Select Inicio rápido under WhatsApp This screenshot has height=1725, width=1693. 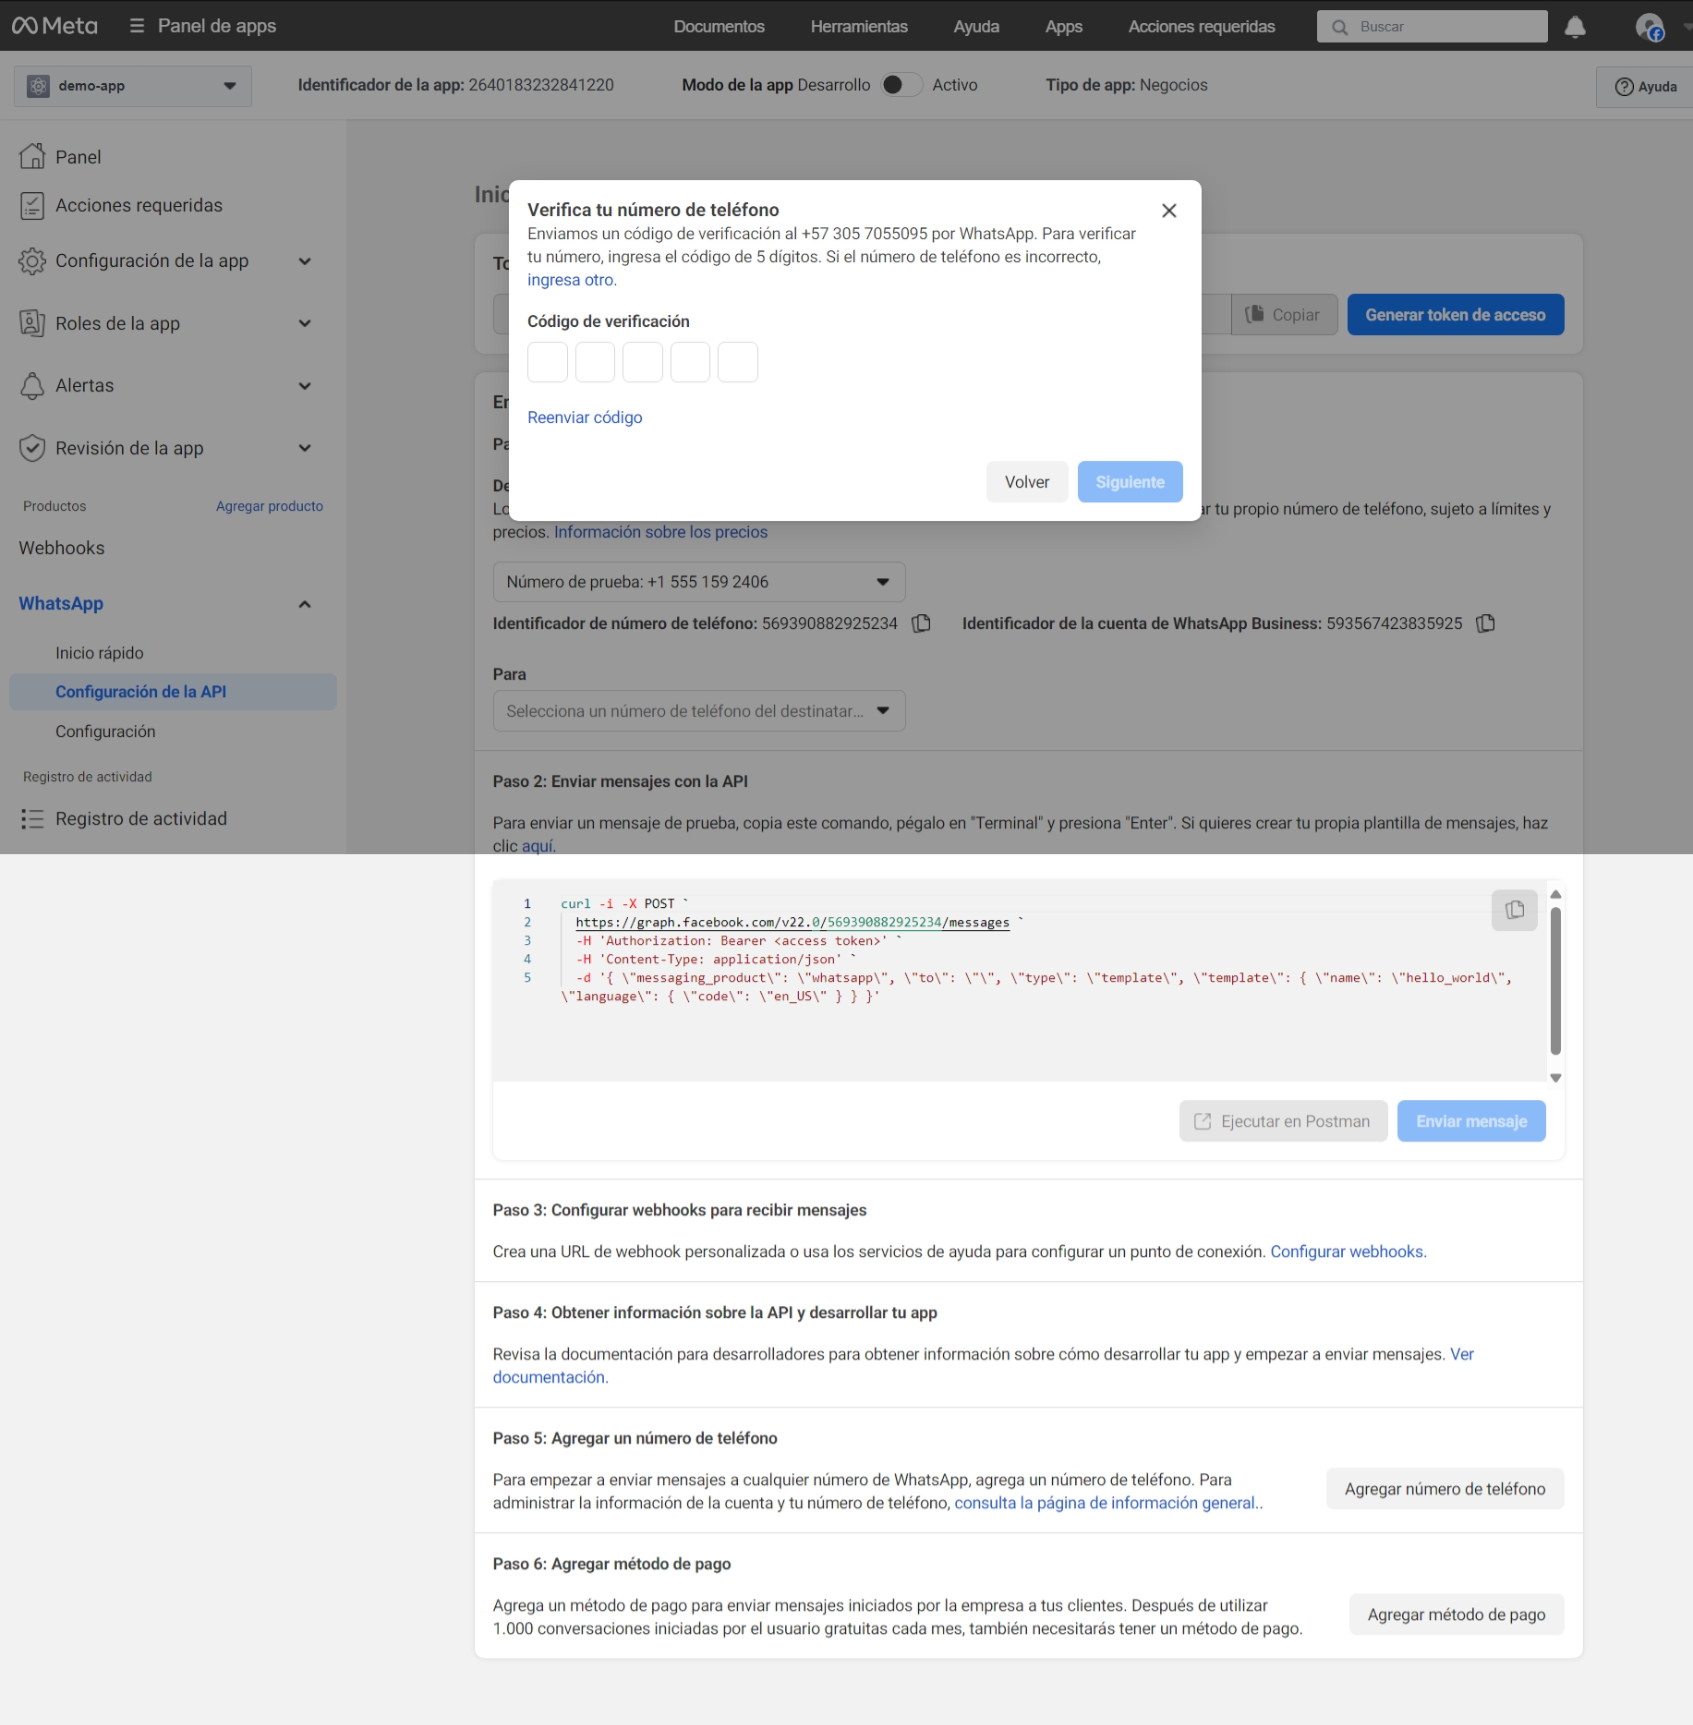point(99,653)
